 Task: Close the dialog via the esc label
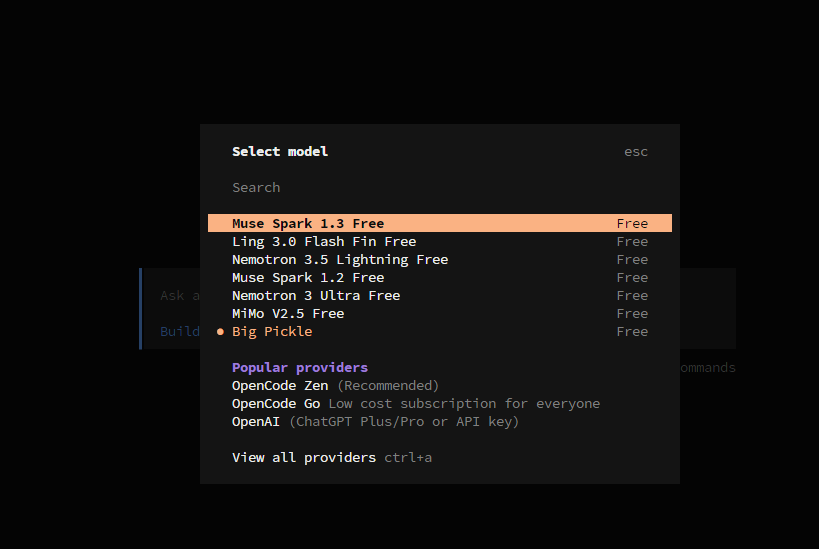[x=636, y=151]
